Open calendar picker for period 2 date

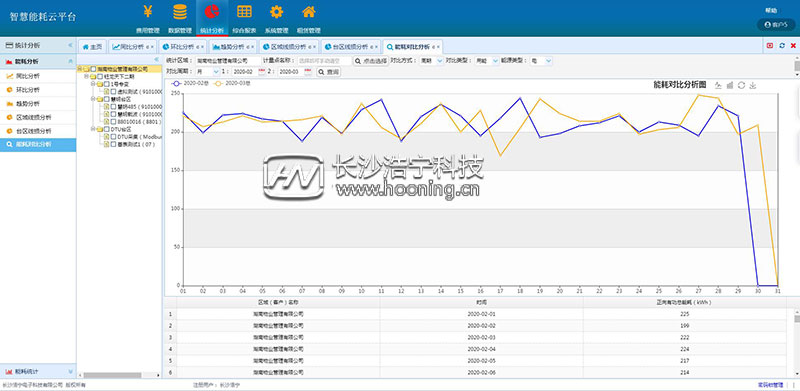pos(308,72)
